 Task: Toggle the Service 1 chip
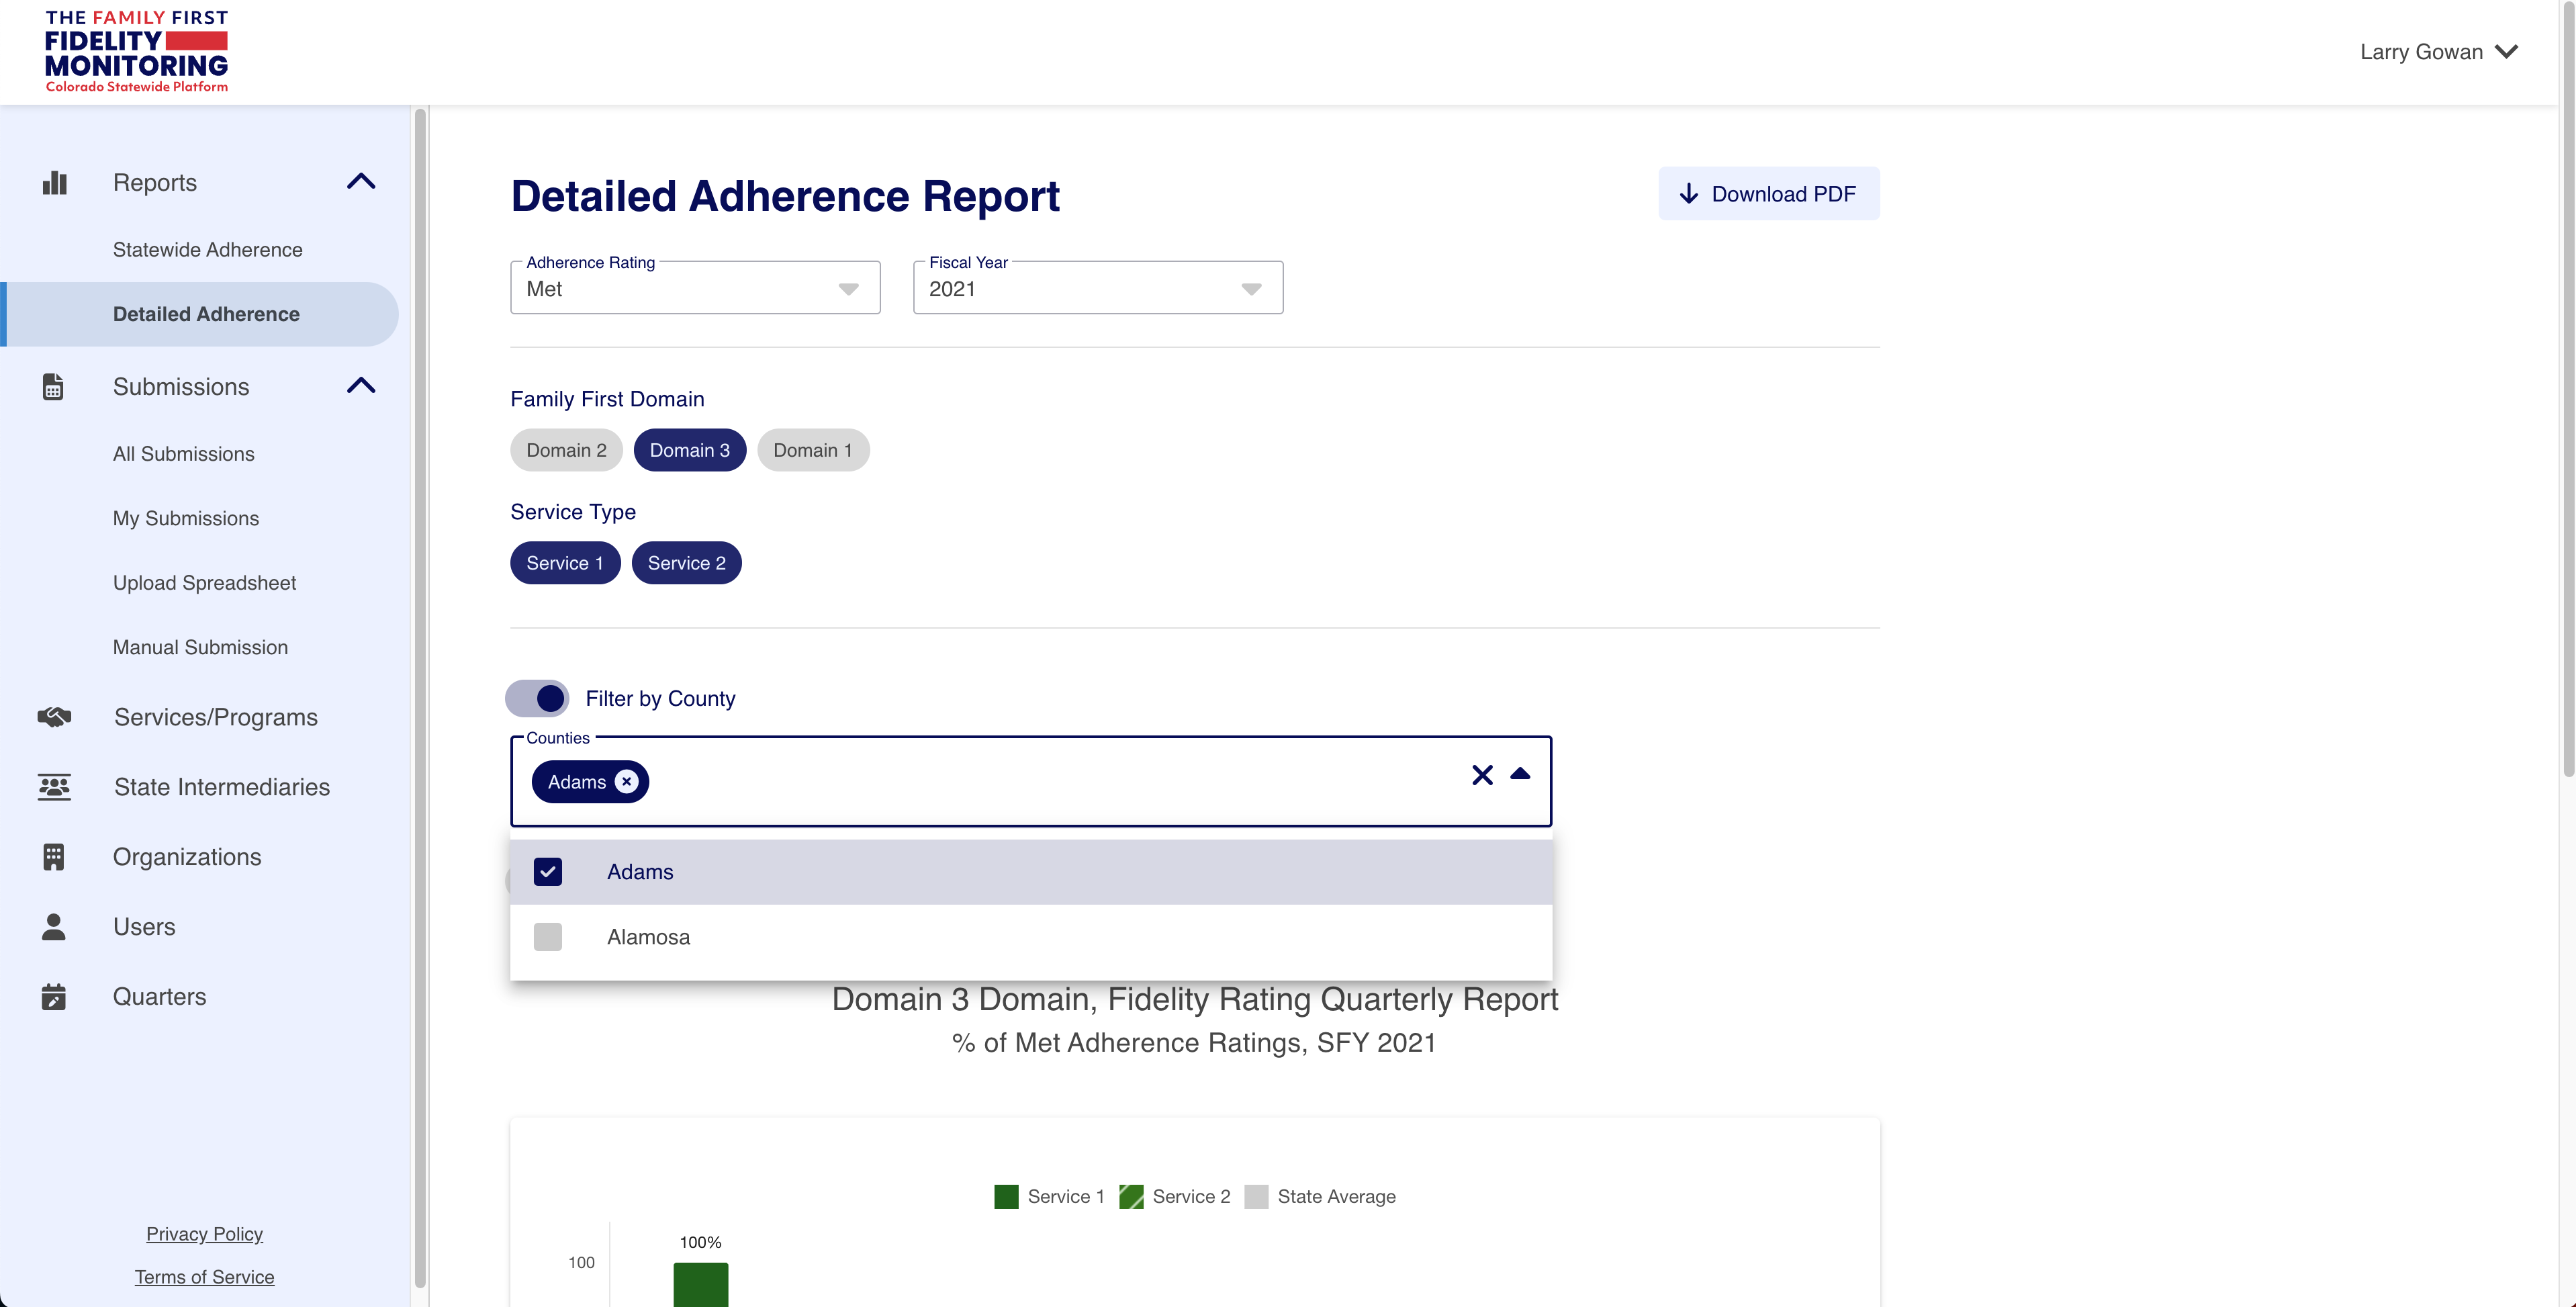tap(565, 563)
